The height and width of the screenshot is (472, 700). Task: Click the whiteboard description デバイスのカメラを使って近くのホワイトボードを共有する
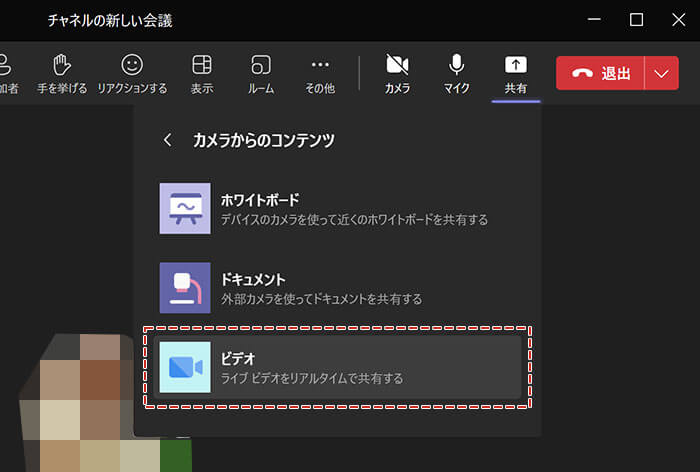pos(354,219)
